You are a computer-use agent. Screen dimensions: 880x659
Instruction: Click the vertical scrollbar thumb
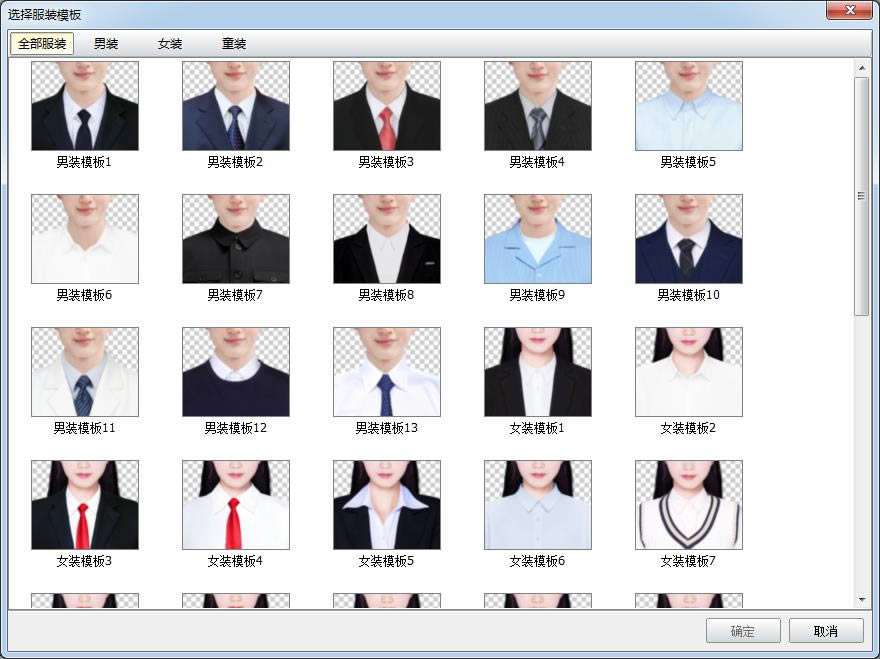tap(861, 196)
